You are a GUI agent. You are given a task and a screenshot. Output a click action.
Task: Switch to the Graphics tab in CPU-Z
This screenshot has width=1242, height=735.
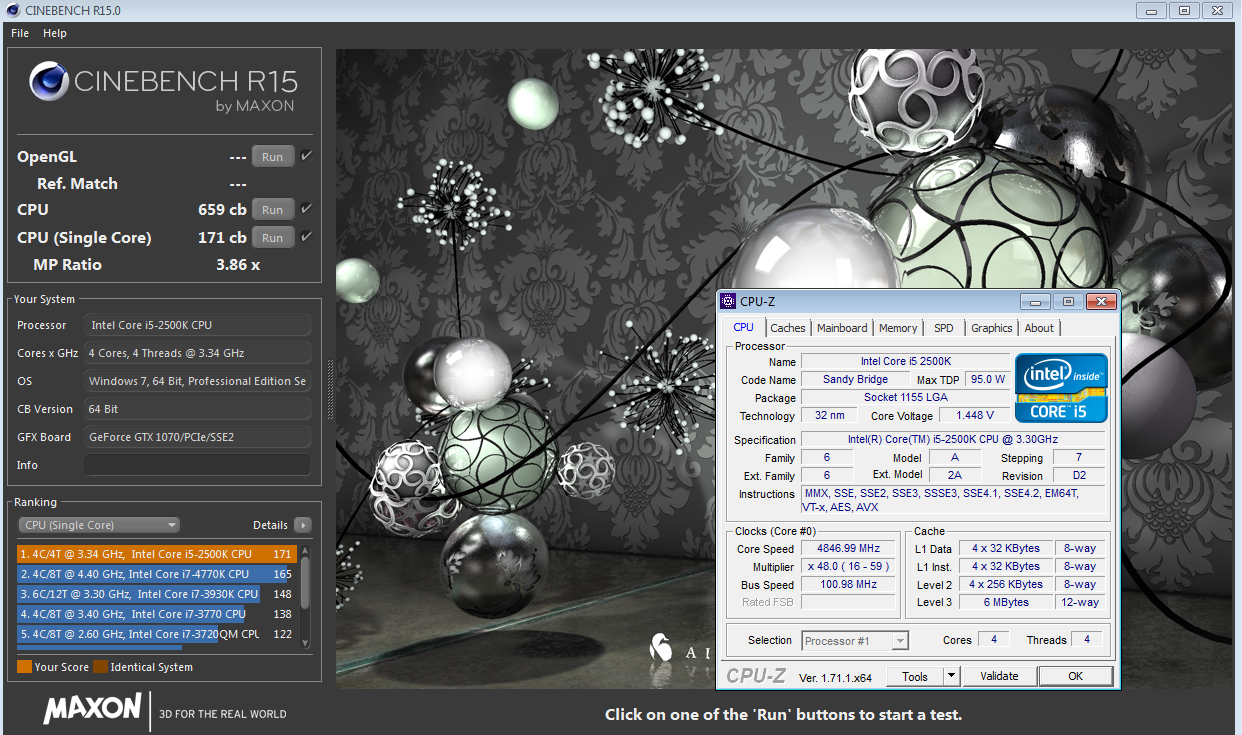[x=992, y=328]
